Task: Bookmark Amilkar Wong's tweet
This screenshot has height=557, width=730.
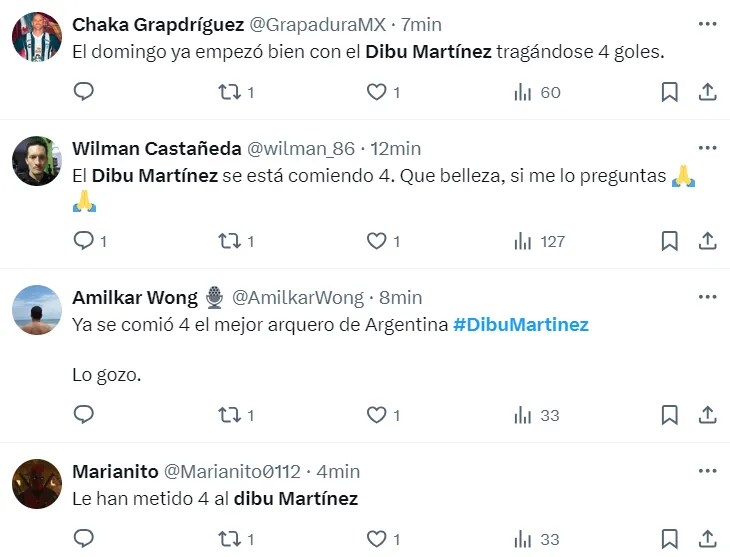Action: click(670, 415)
